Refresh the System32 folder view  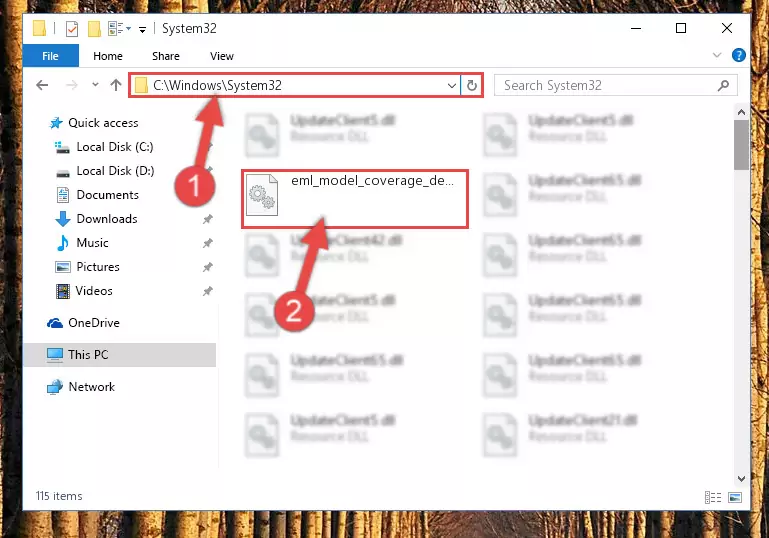pos(472,86)
